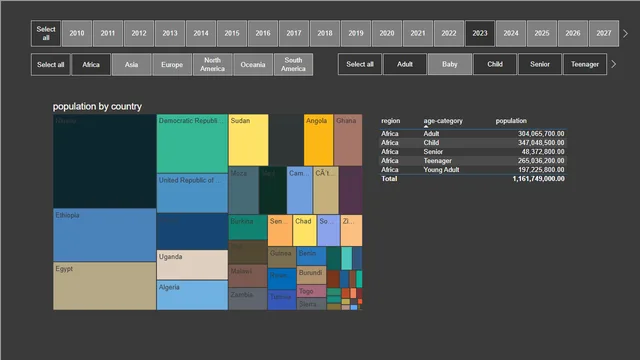
Task: Choose the 2016 year button
Action: pyautogui.click(x=263, y=33)
